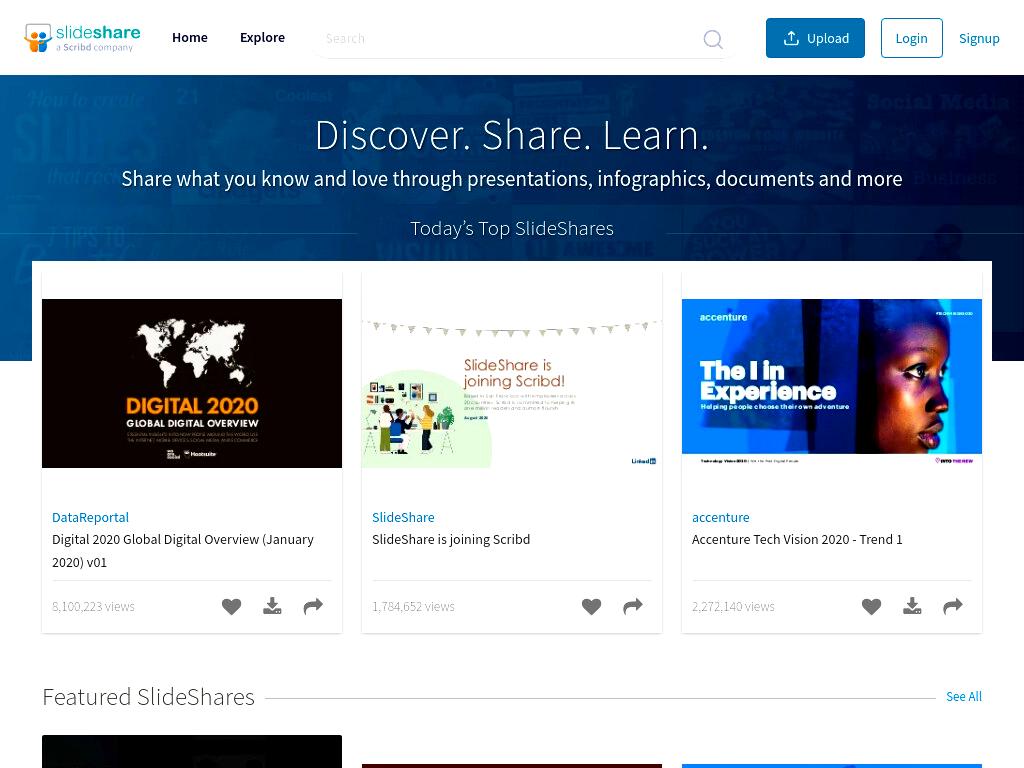Like the Accenture Tech Vision 2020 deck
Viewport: 1024px width, 768px height.
(871, 607)
